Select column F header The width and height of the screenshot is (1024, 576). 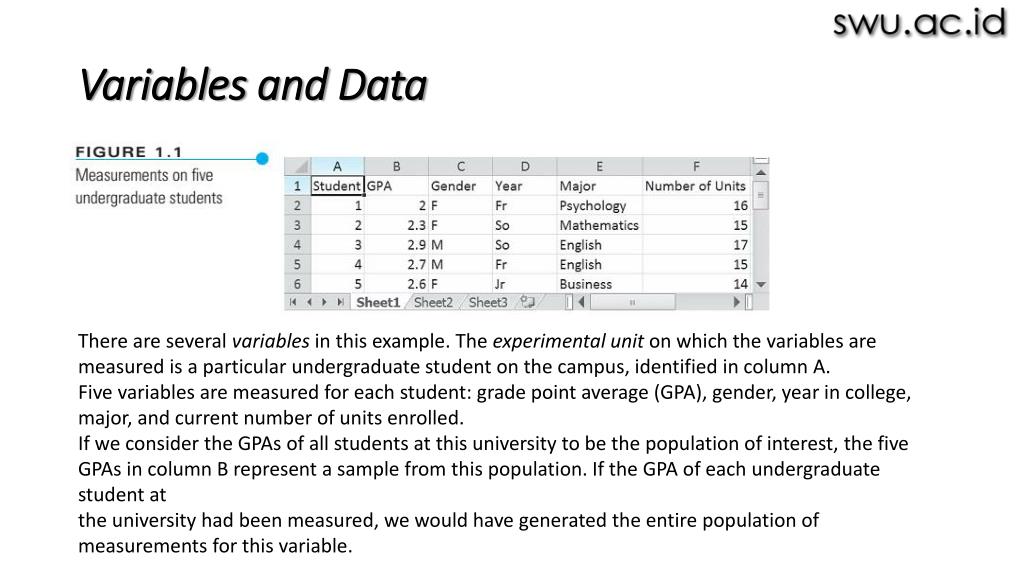[x=696, y=166]
